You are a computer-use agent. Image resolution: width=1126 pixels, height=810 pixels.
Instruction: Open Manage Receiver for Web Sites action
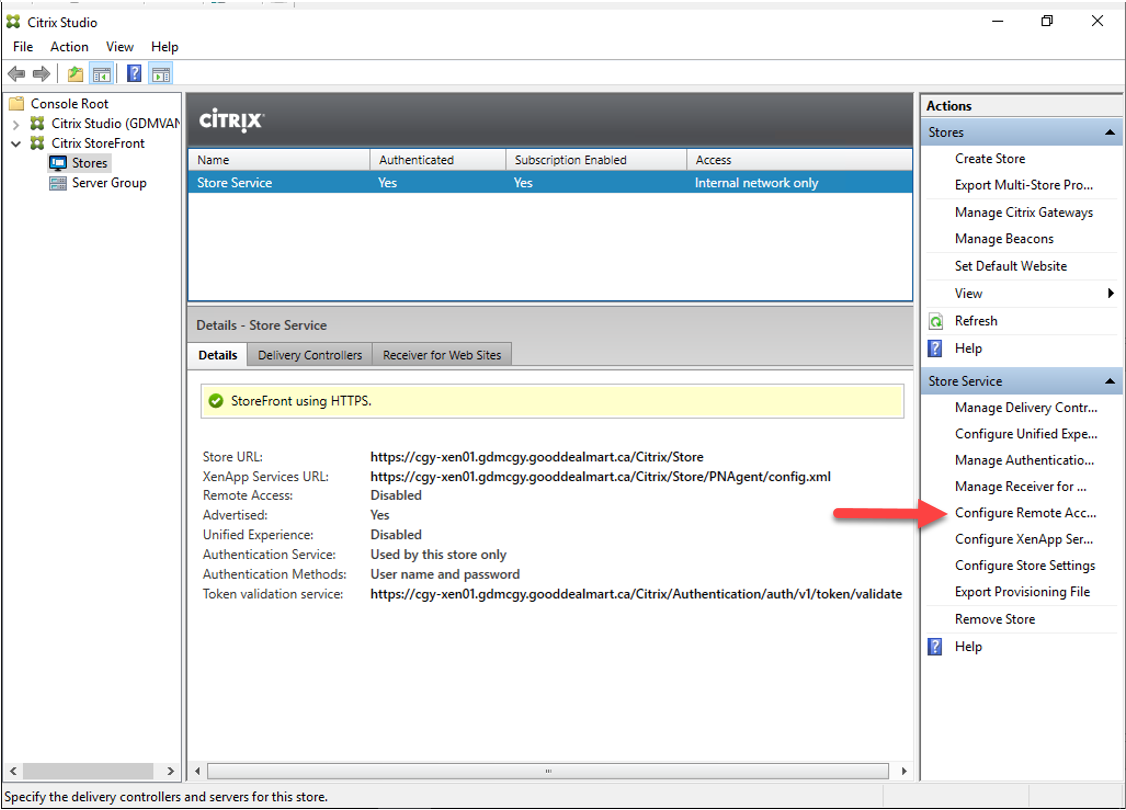pyautogui.click(x=1020, y=487)
